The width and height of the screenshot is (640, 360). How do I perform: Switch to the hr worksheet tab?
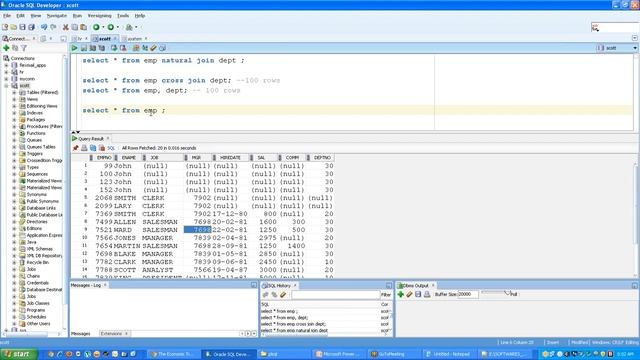point(80,39)
